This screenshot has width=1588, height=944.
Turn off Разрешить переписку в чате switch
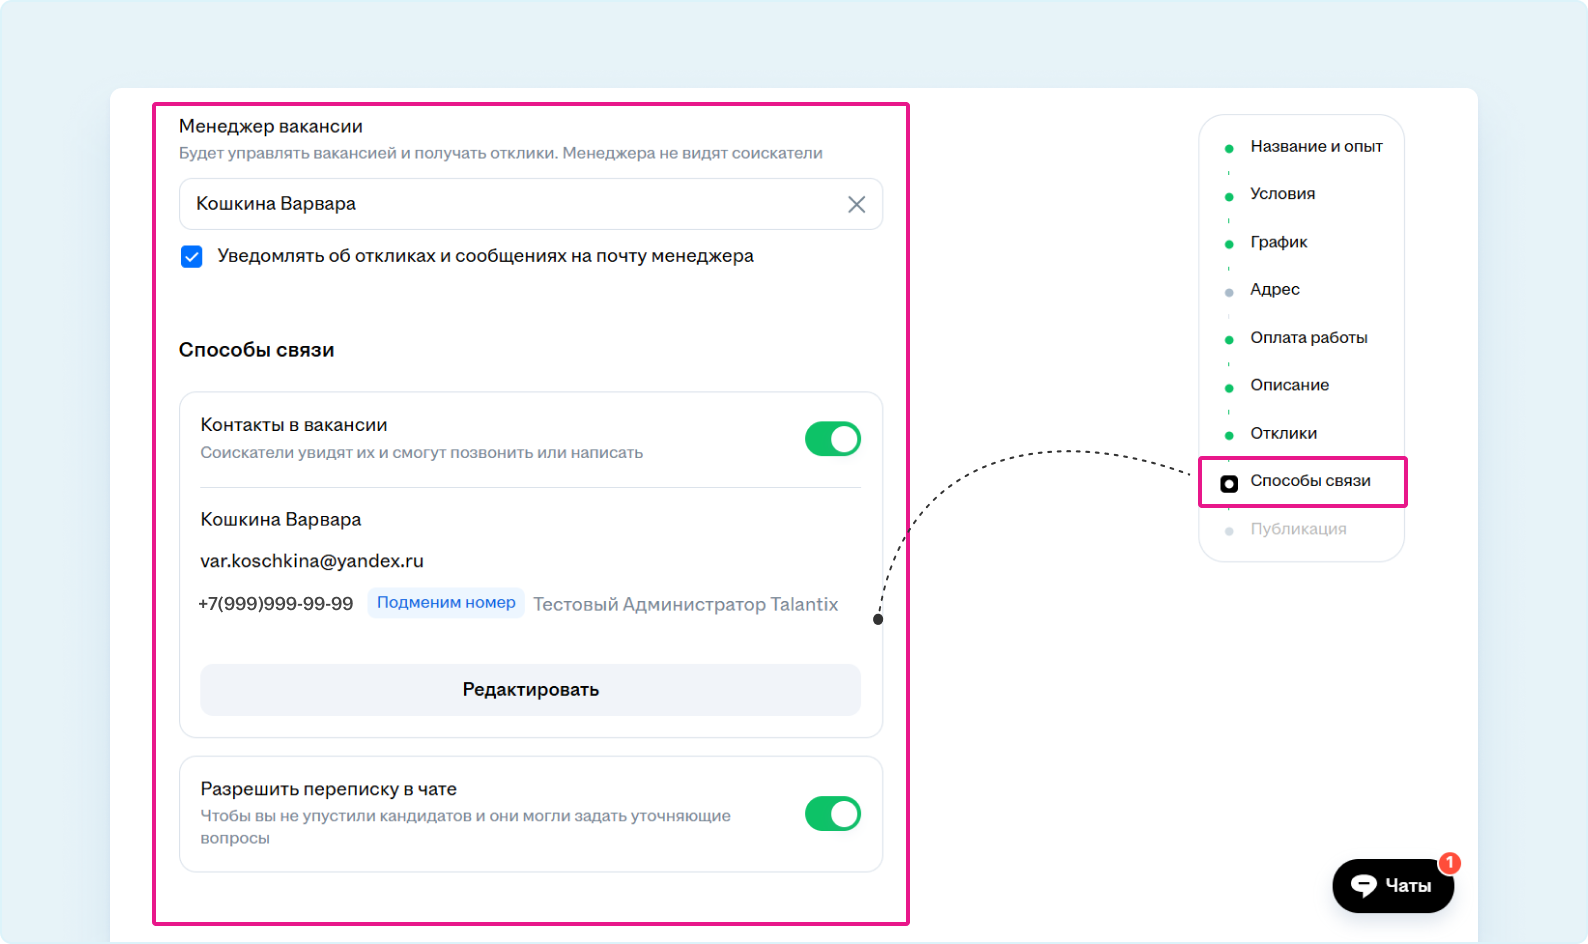832,814
